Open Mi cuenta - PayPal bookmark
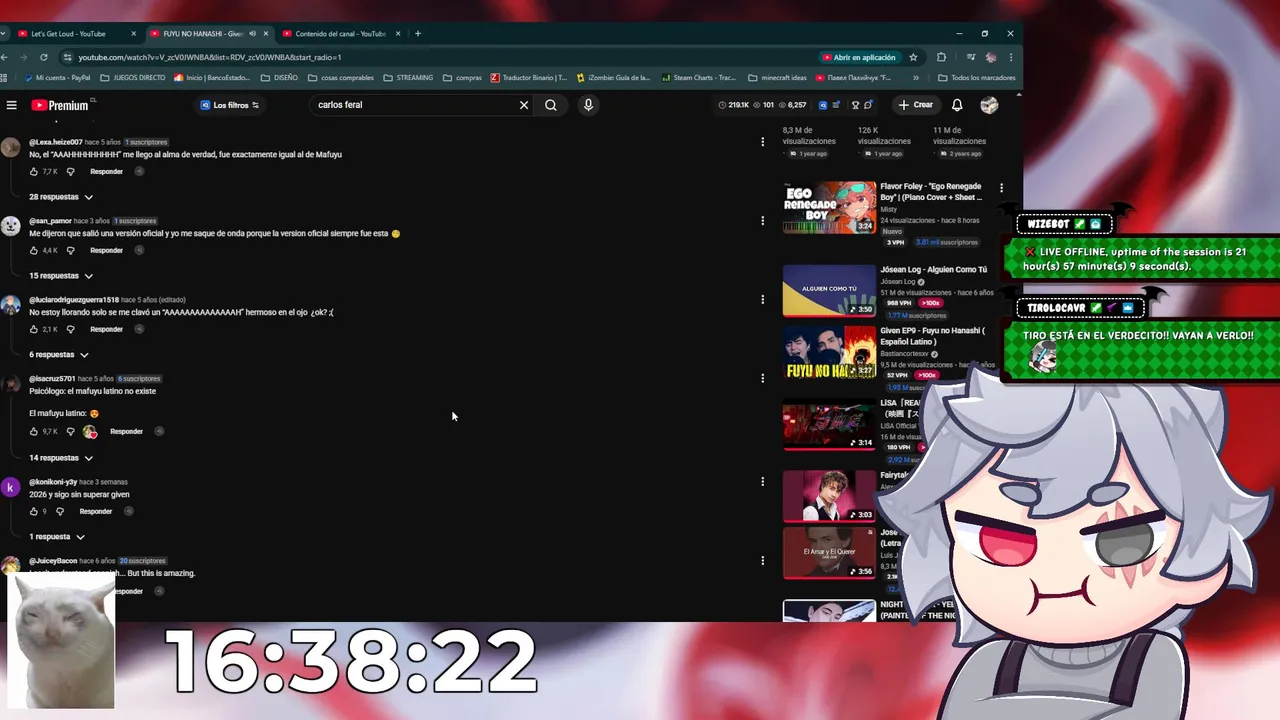 (56, 78)
